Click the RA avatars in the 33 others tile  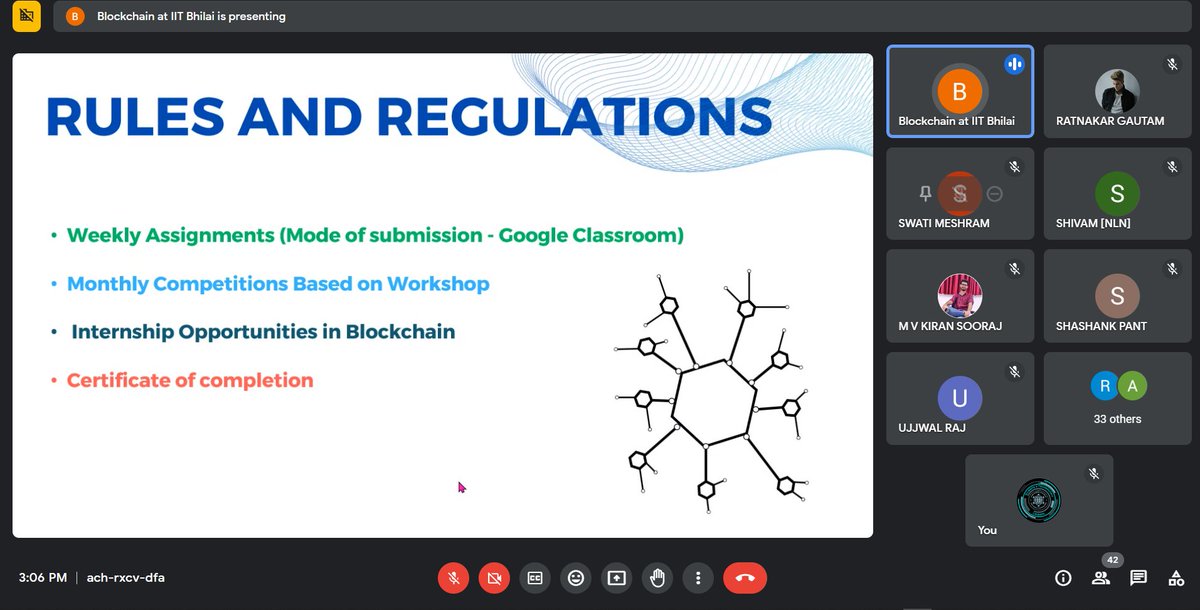[x=1118, y=387]
